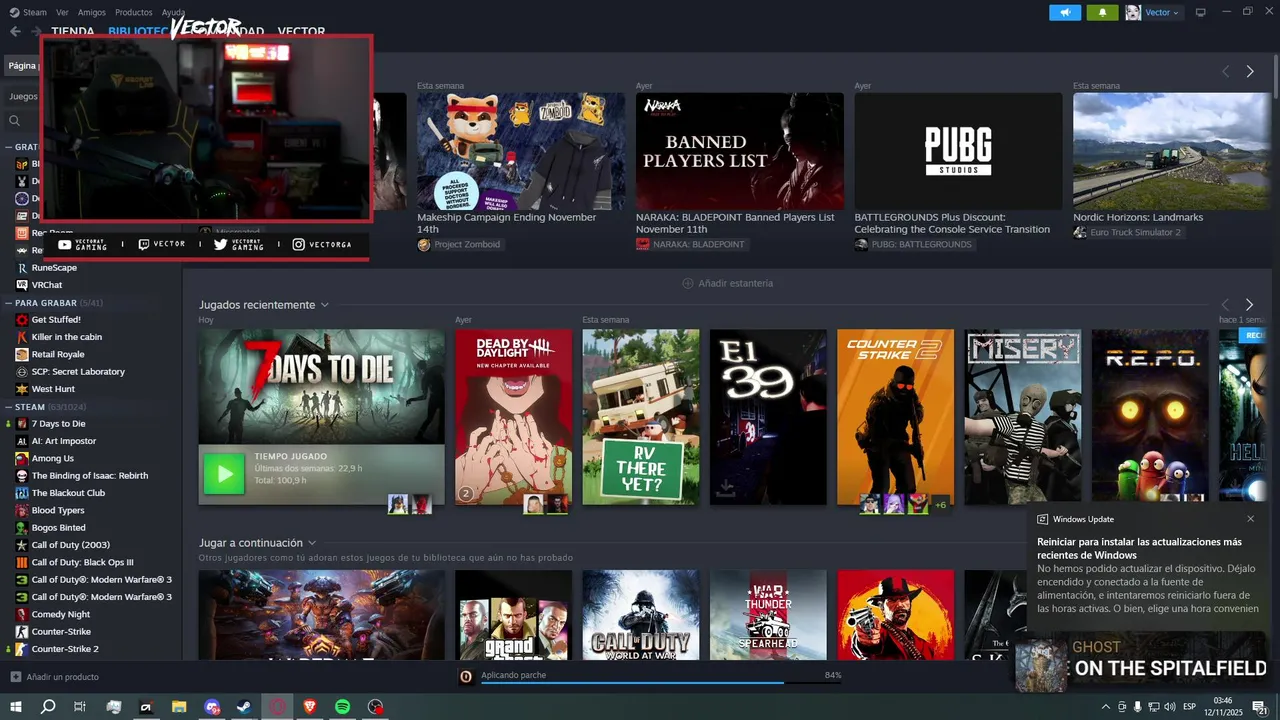Open the PUBG Studios news thumbnail
The image size is (1280, 720).
click(958, 151)
